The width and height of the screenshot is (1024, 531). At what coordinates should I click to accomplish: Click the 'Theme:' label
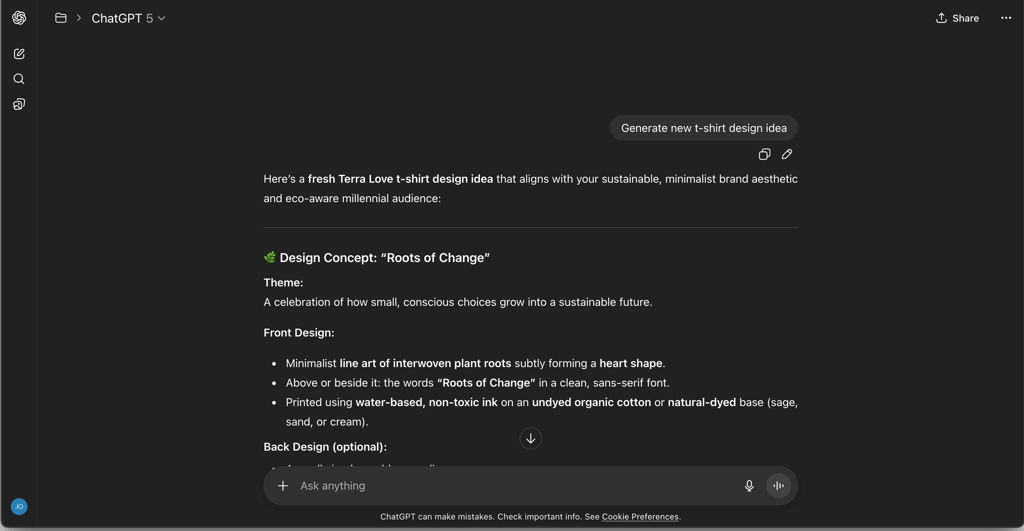[283, 283]
